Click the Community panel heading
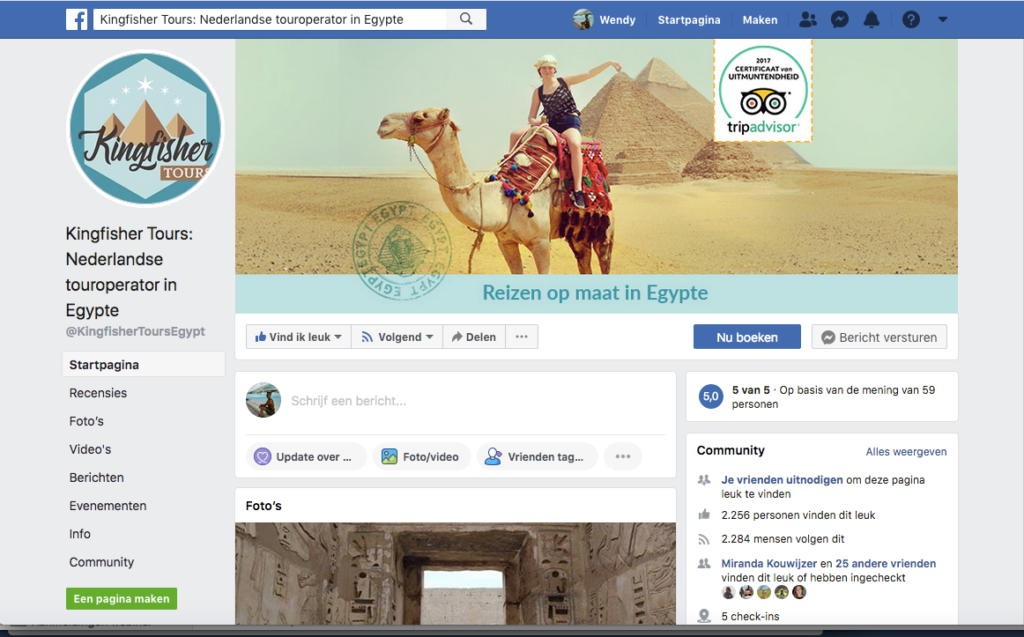 pyautogui.click(x=730, y=450)
